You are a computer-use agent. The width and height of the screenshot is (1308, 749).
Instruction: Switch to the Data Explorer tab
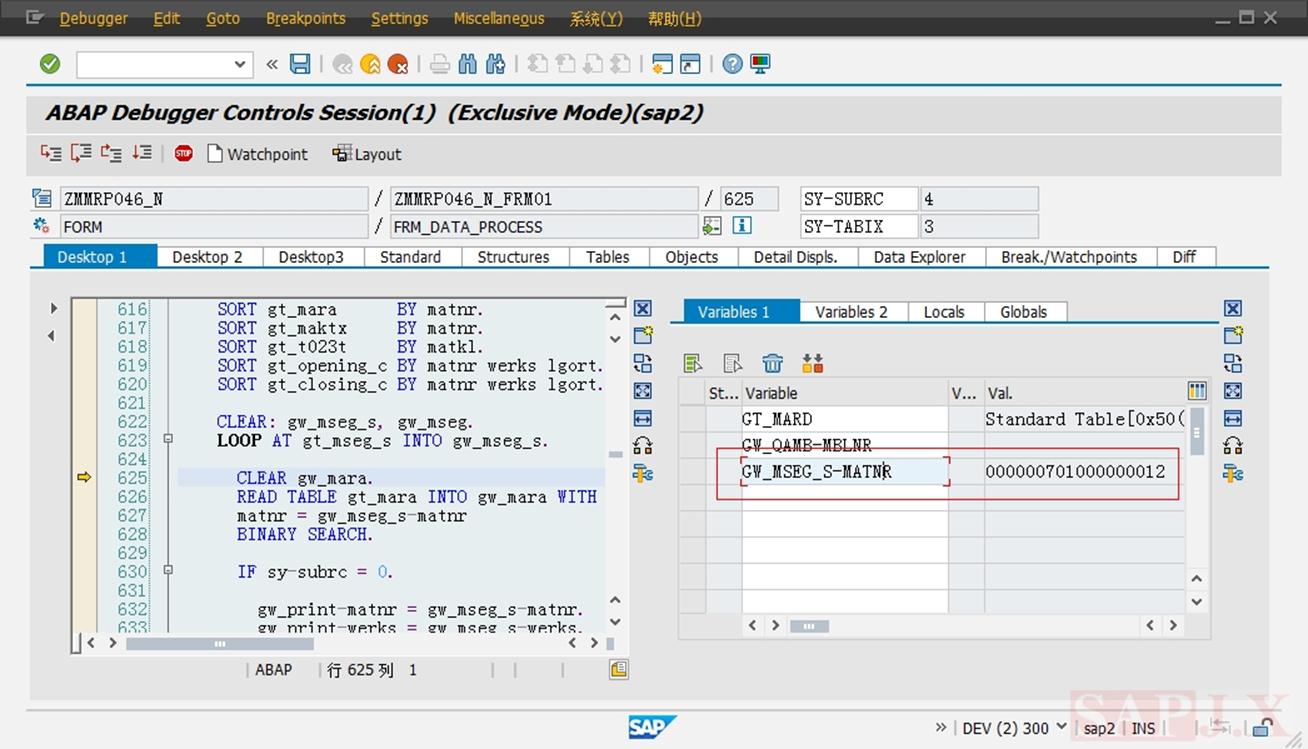point(920,257)
